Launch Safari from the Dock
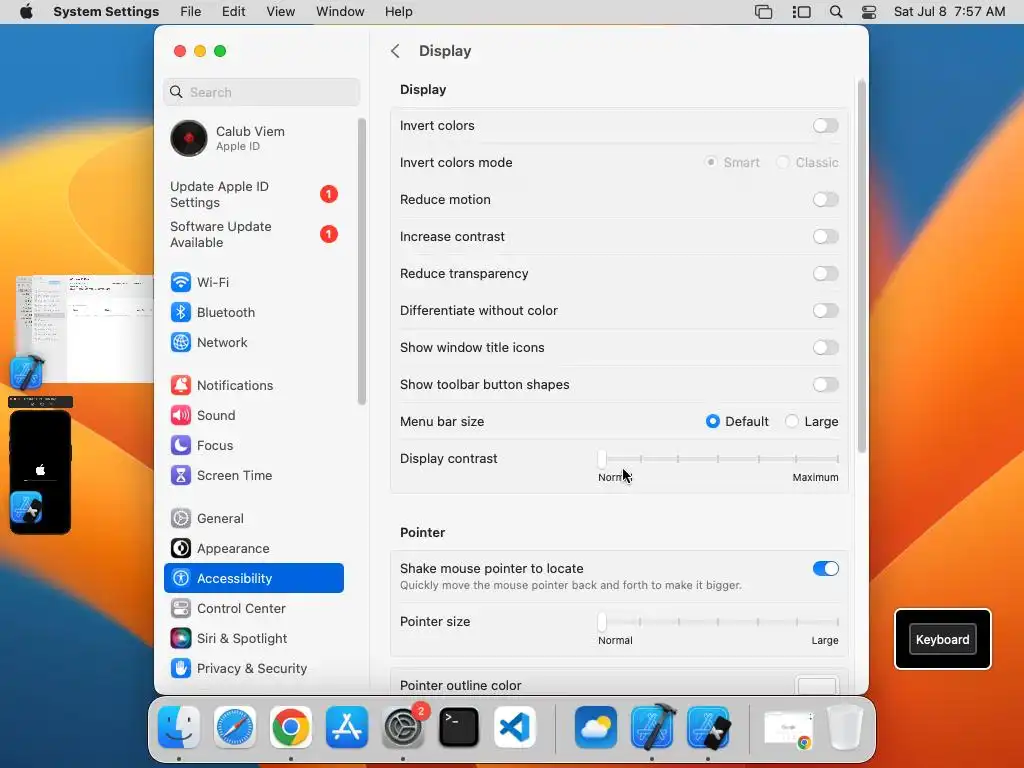This screenshot has height=768, width=1024. [234, 727]
